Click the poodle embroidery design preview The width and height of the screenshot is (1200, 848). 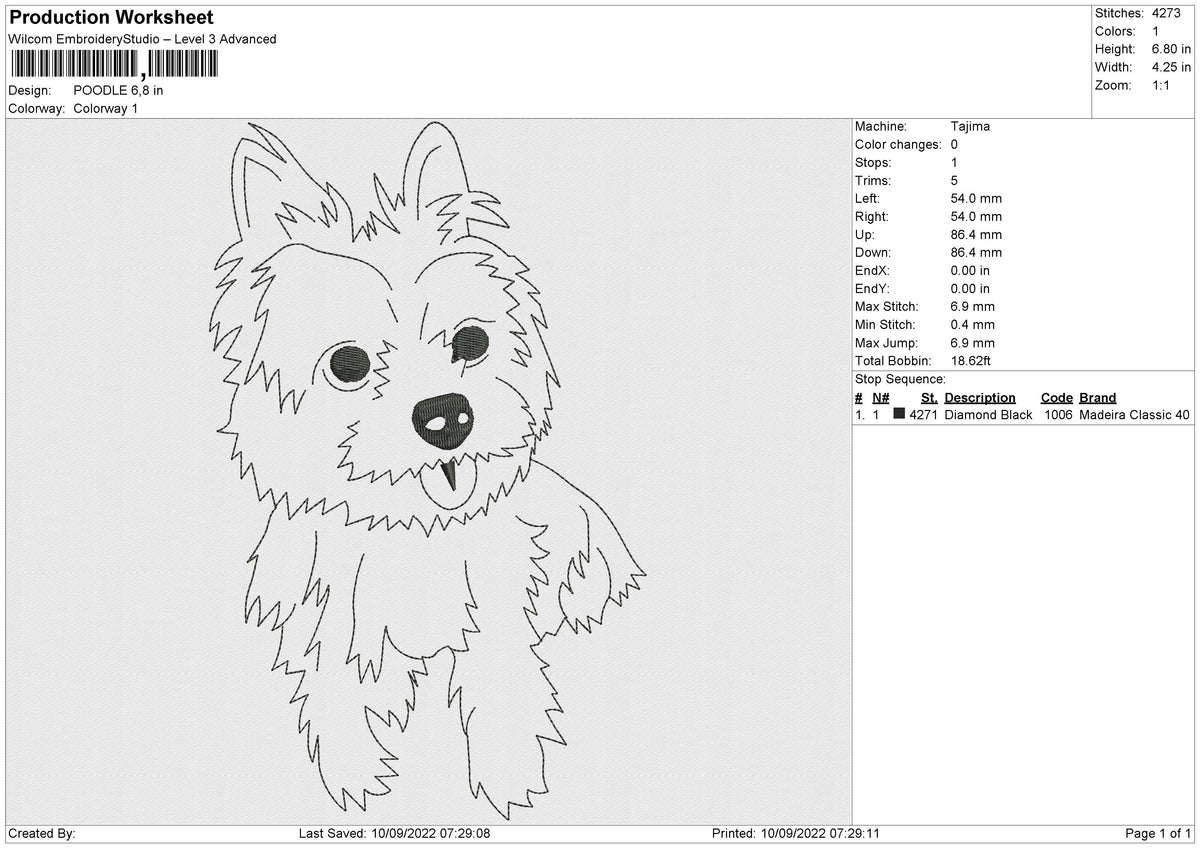(x=430, y=472)
